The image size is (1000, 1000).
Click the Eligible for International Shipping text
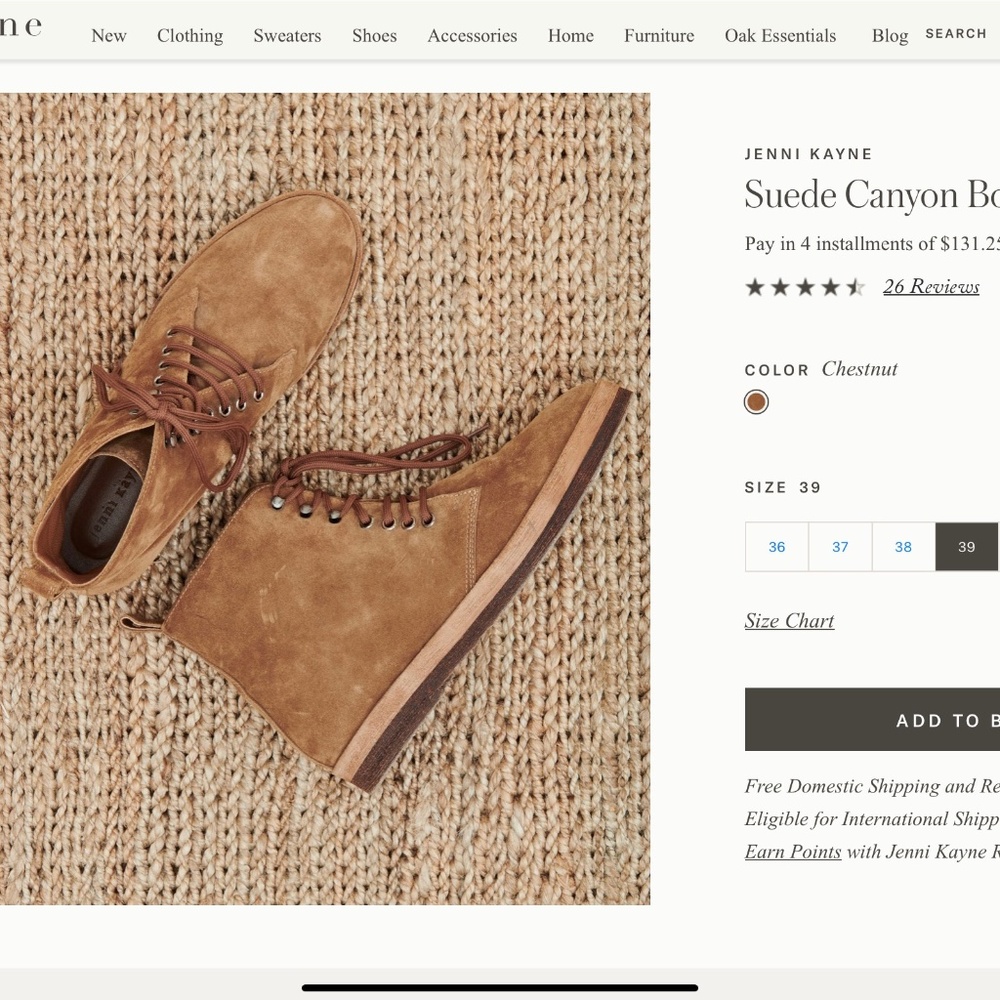872,819
